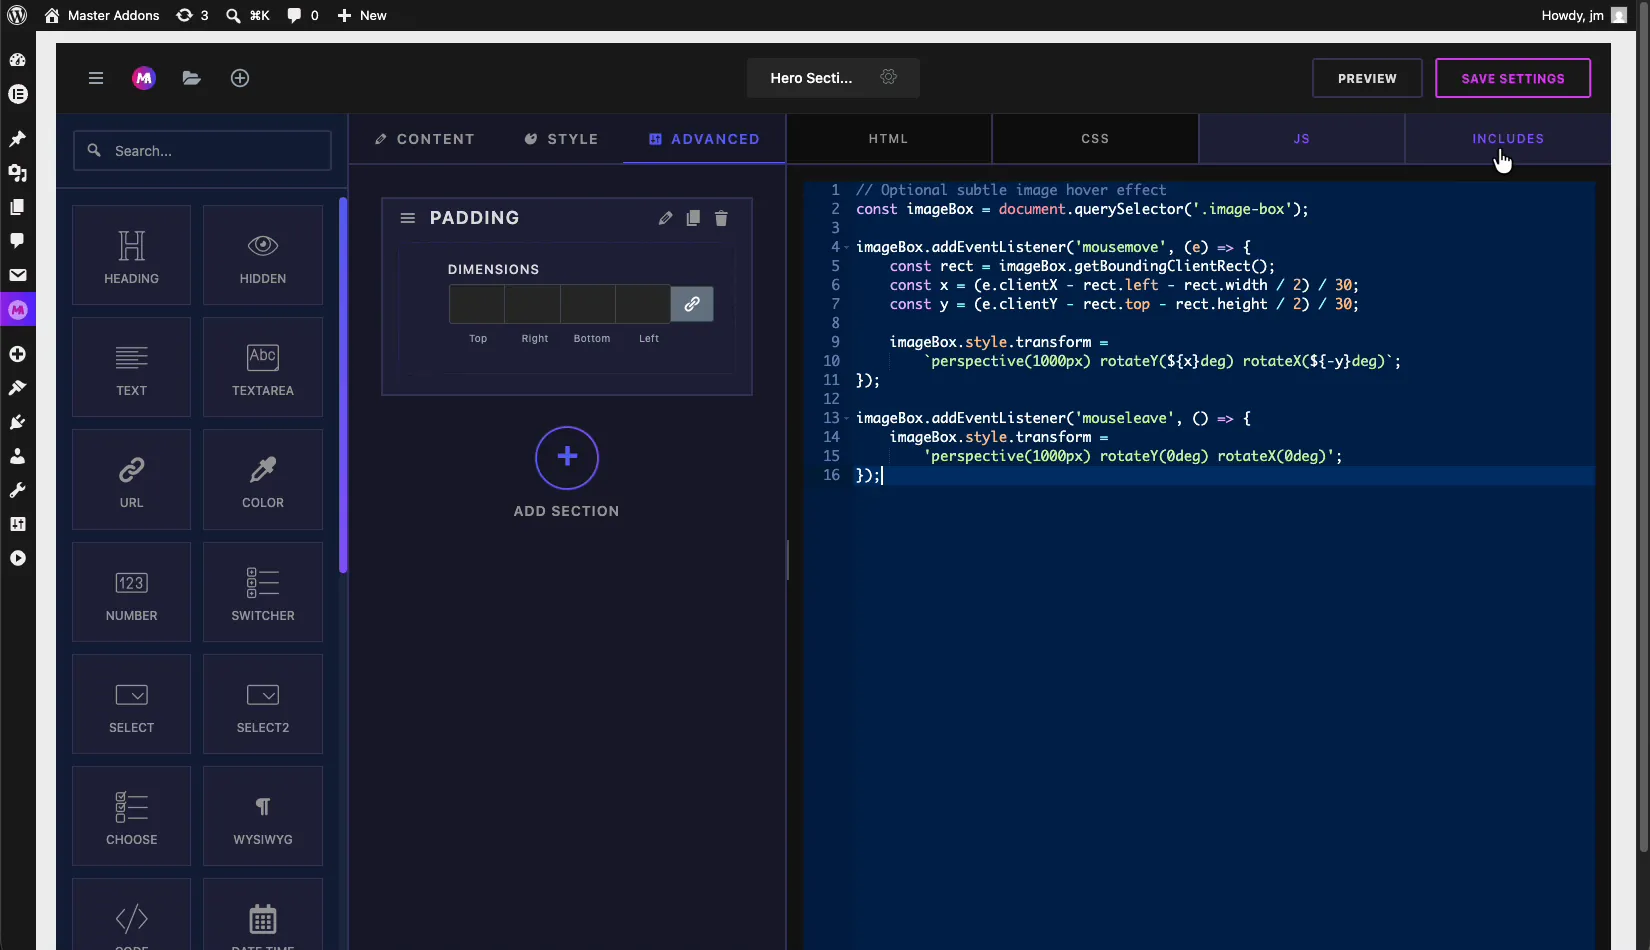Add the Text control

pyautogui.click(x=131, y=367)
